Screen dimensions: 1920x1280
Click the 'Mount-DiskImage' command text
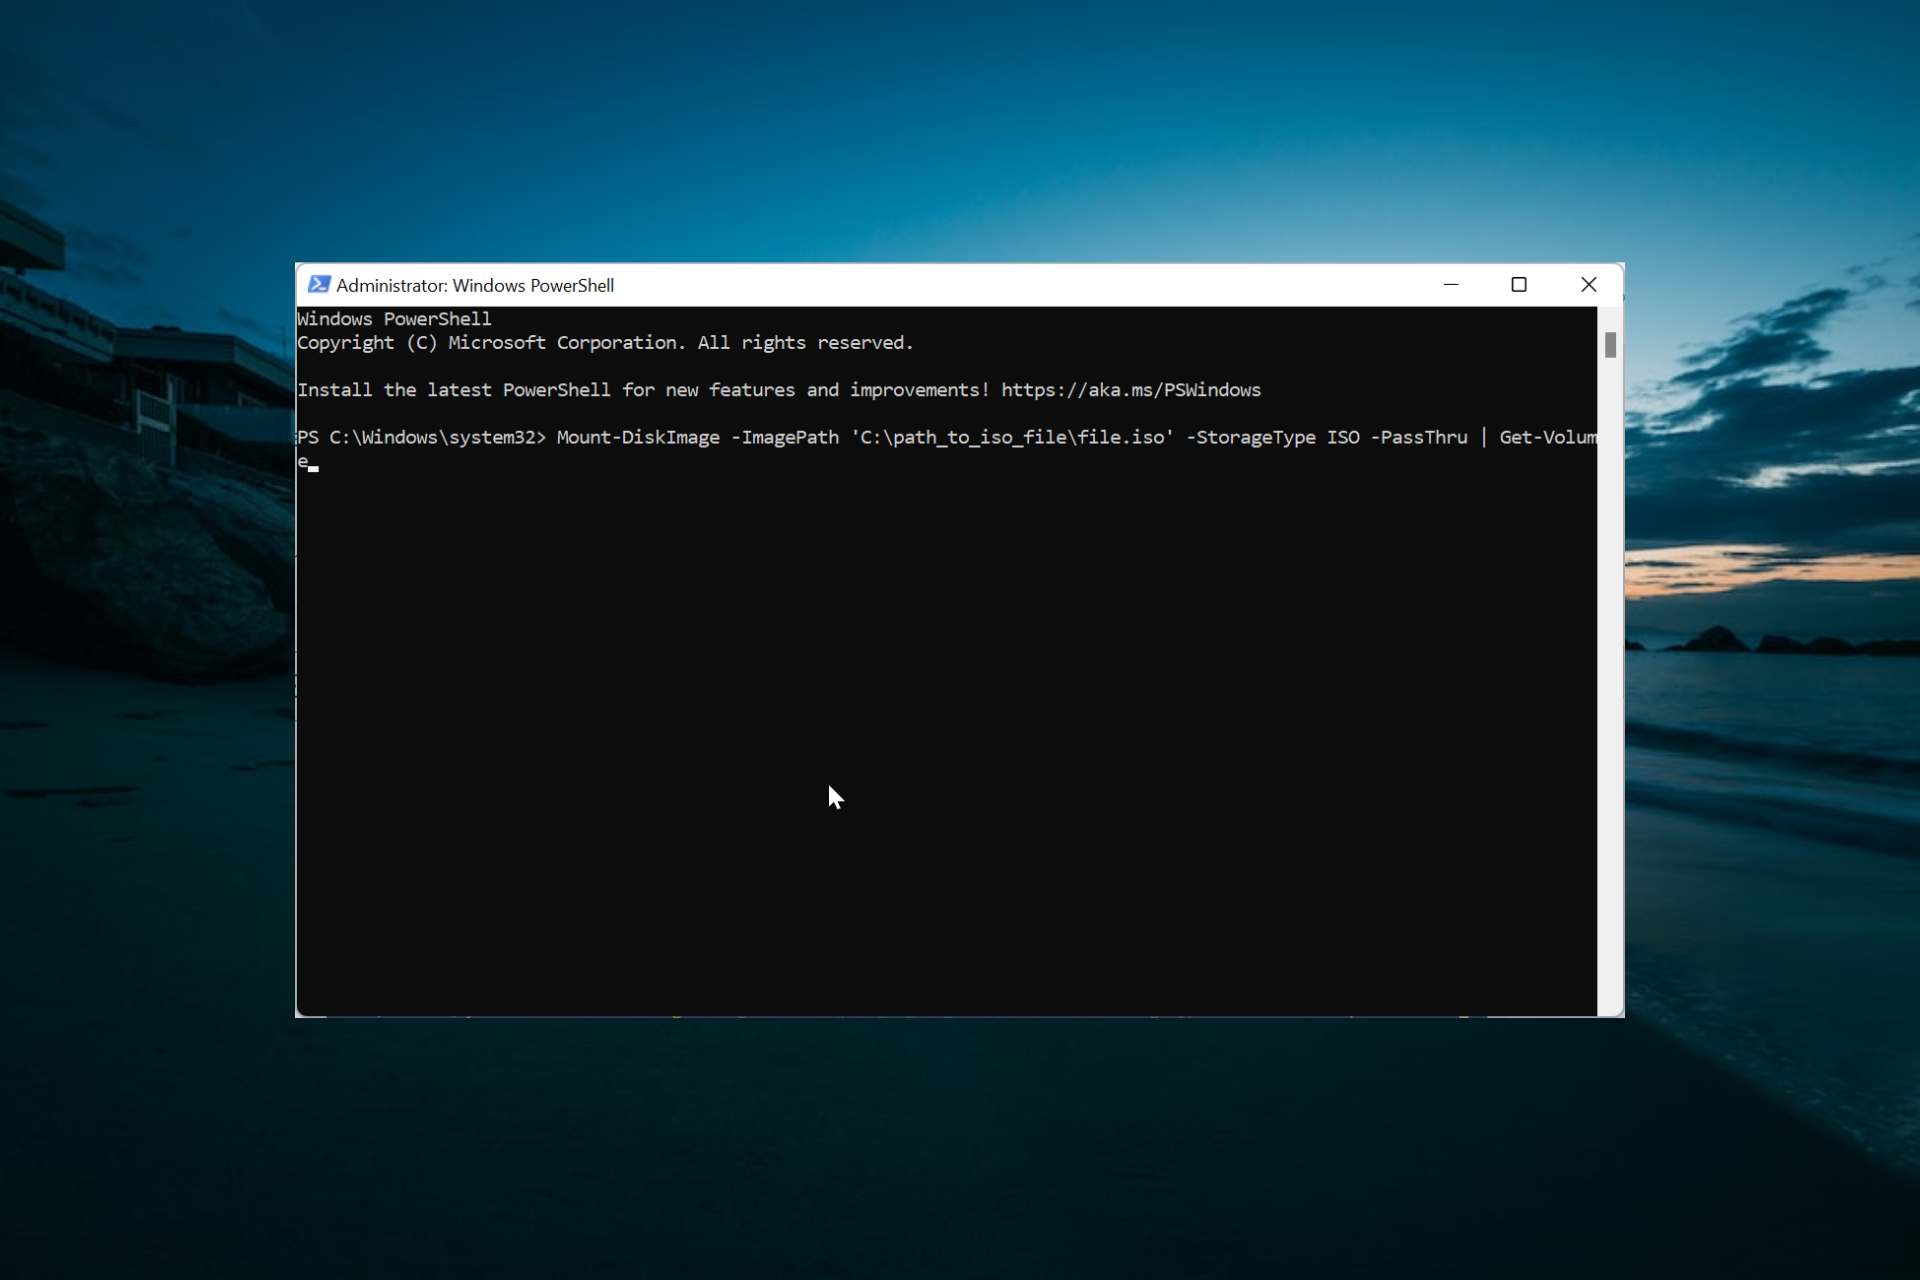point(638,437)
